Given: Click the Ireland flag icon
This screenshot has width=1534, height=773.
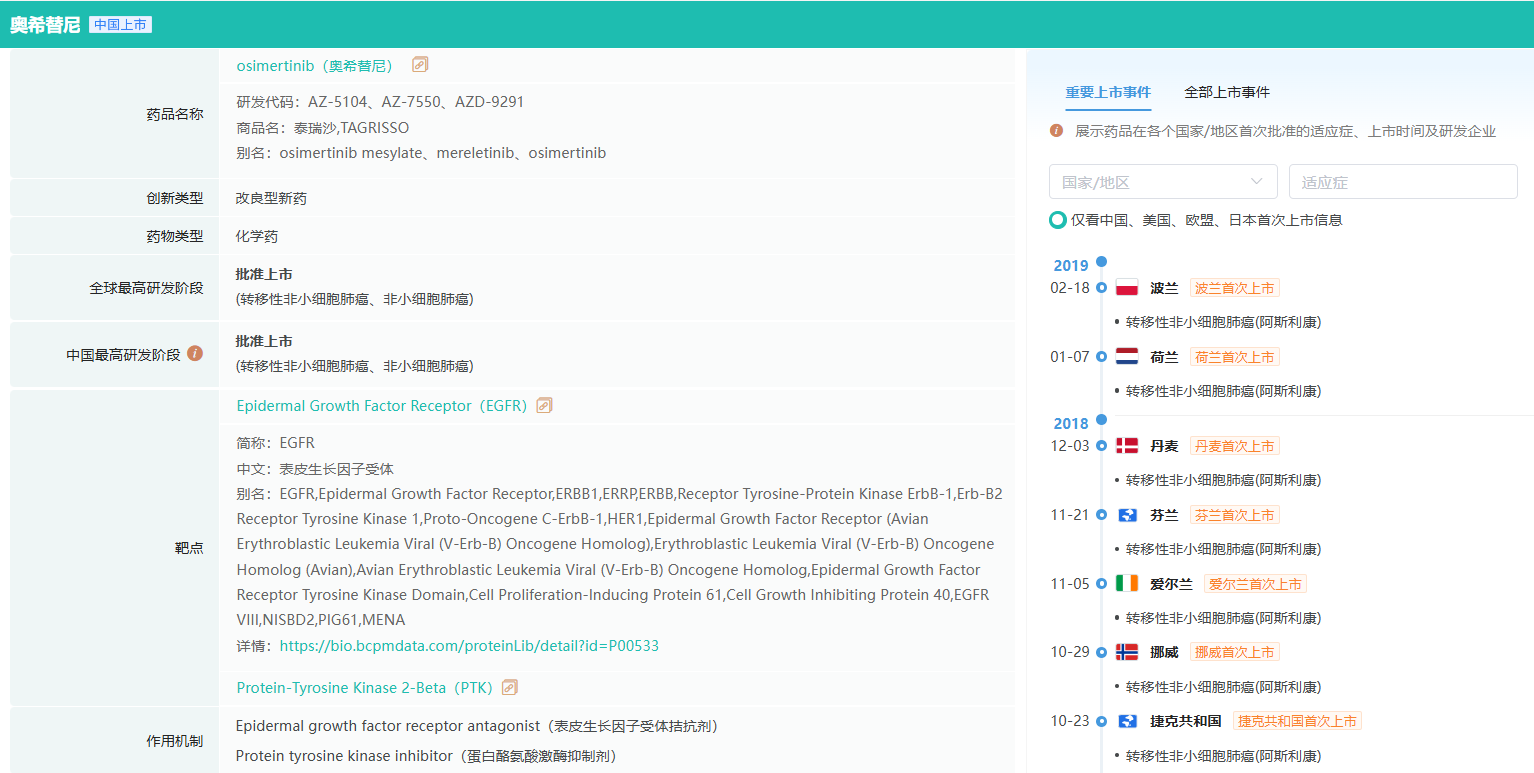Looking at the screenshot, I should (x=1127, y=584).
